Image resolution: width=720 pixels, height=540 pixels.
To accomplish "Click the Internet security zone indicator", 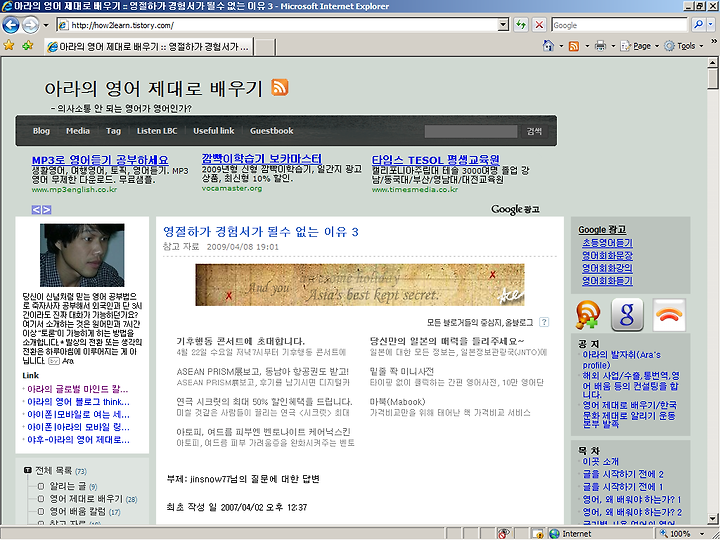I will point(598,534).
